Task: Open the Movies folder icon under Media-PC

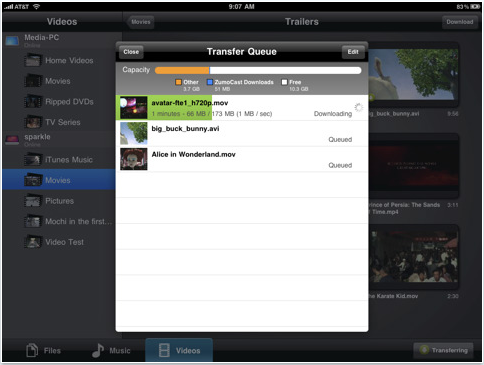Action: point(33,81)
